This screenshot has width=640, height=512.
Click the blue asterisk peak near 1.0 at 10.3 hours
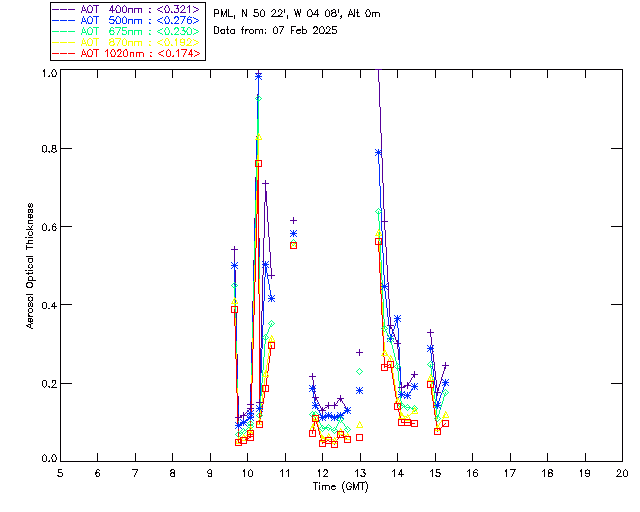click(258, 76)
